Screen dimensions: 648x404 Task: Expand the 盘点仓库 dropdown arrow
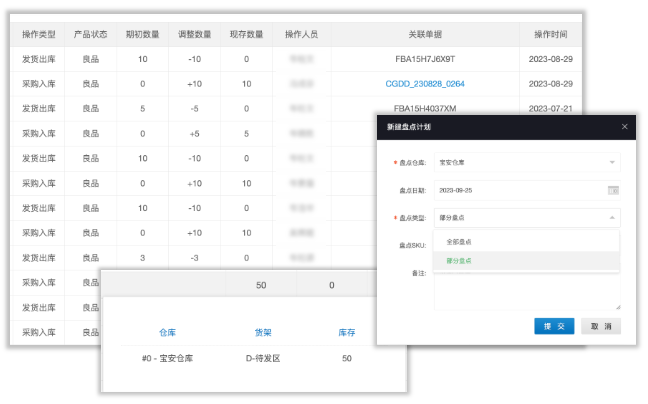pyautogui.click(x=612, y=161)
